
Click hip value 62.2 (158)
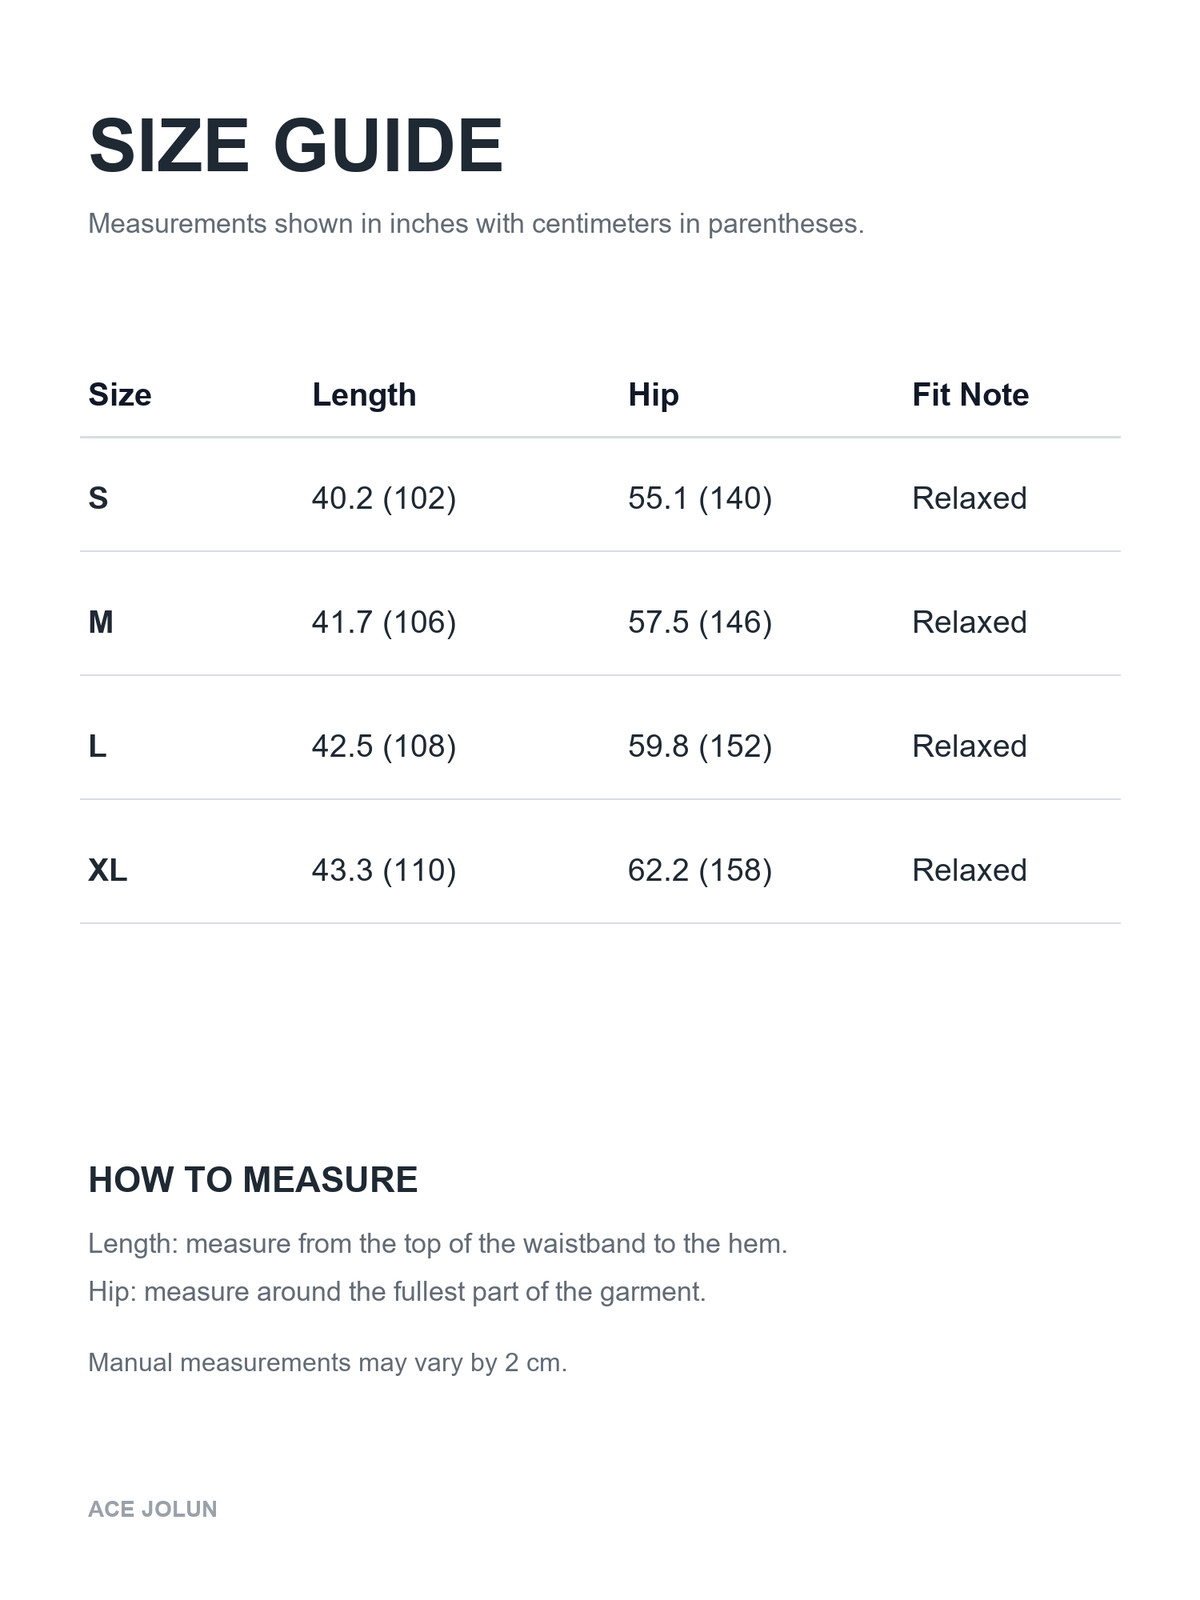tap(700, 870)
